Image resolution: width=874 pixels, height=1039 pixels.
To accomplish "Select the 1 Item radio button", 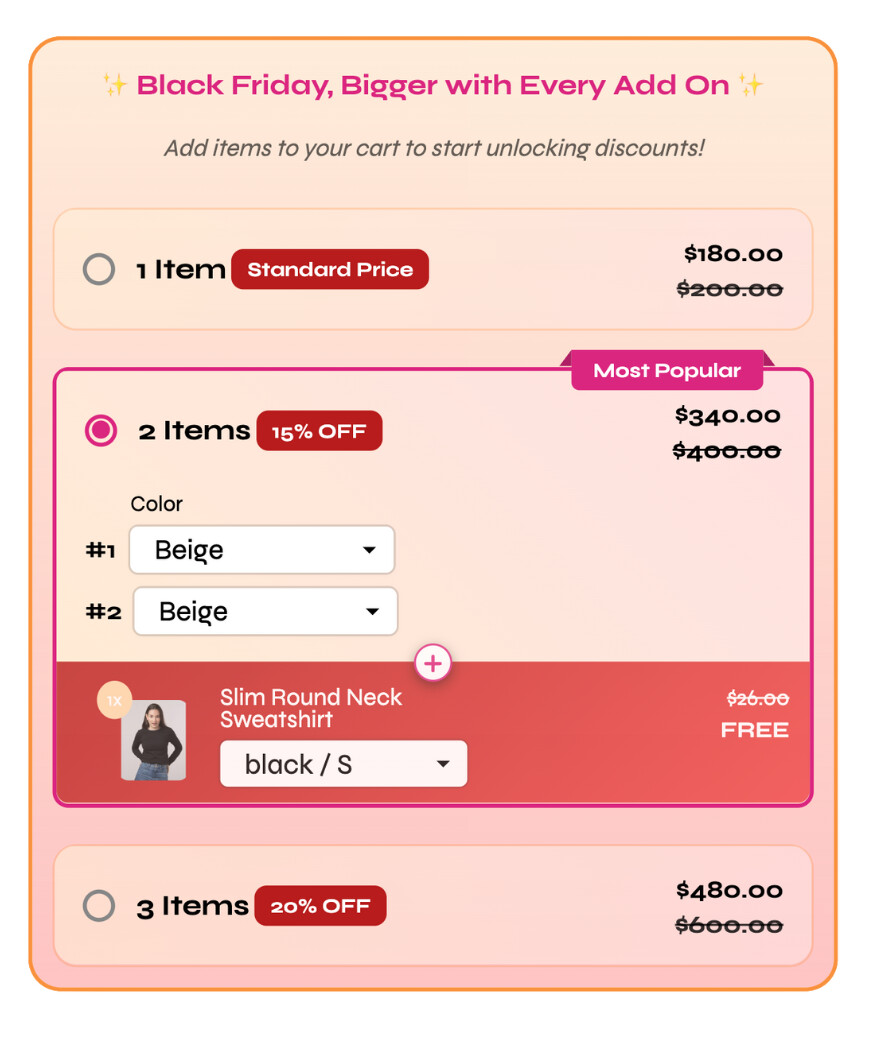I will pyautogui.click(x=99, y=270).
